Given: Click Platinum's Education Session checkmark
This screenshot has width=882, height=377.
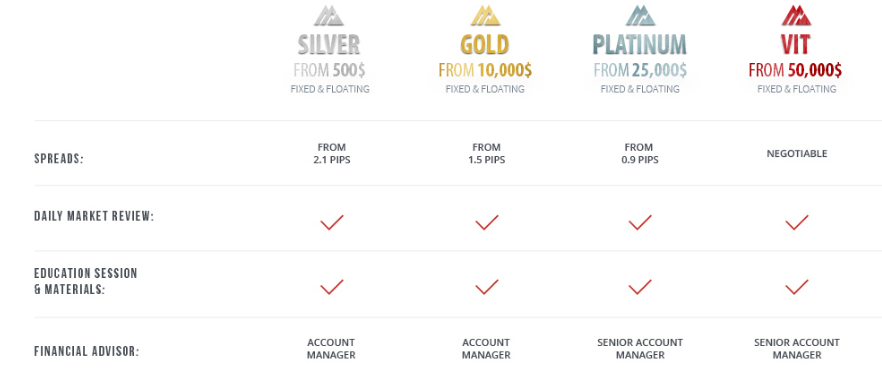Looking at the screenshot, I should (x=640, y=287).
